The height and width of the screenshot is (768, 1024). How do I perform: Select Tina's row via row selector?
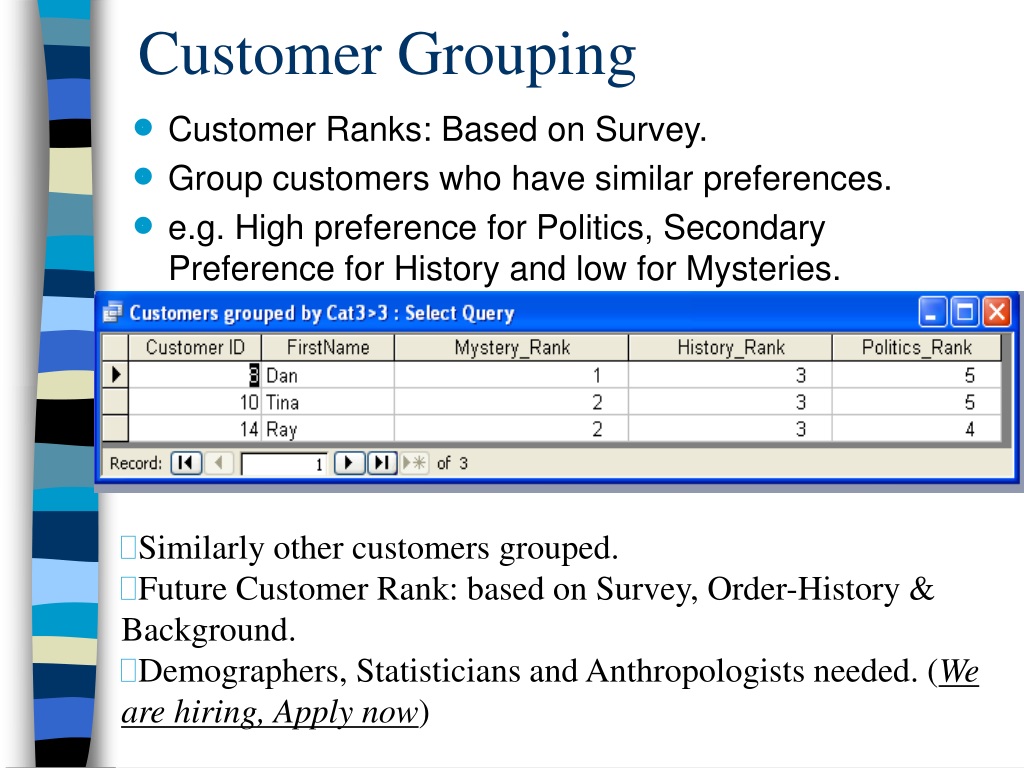click(116, 402)
